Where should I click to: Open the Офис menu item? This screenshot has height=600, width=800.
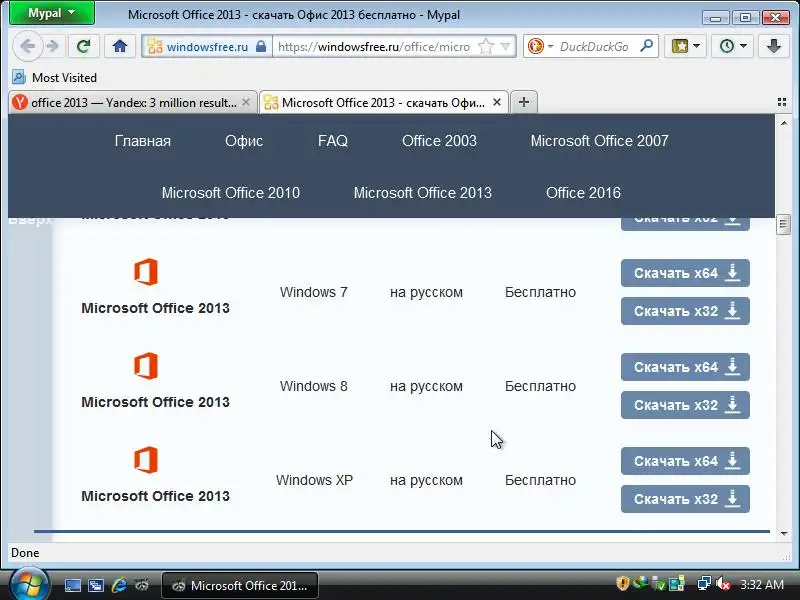(x=244, y=141)
